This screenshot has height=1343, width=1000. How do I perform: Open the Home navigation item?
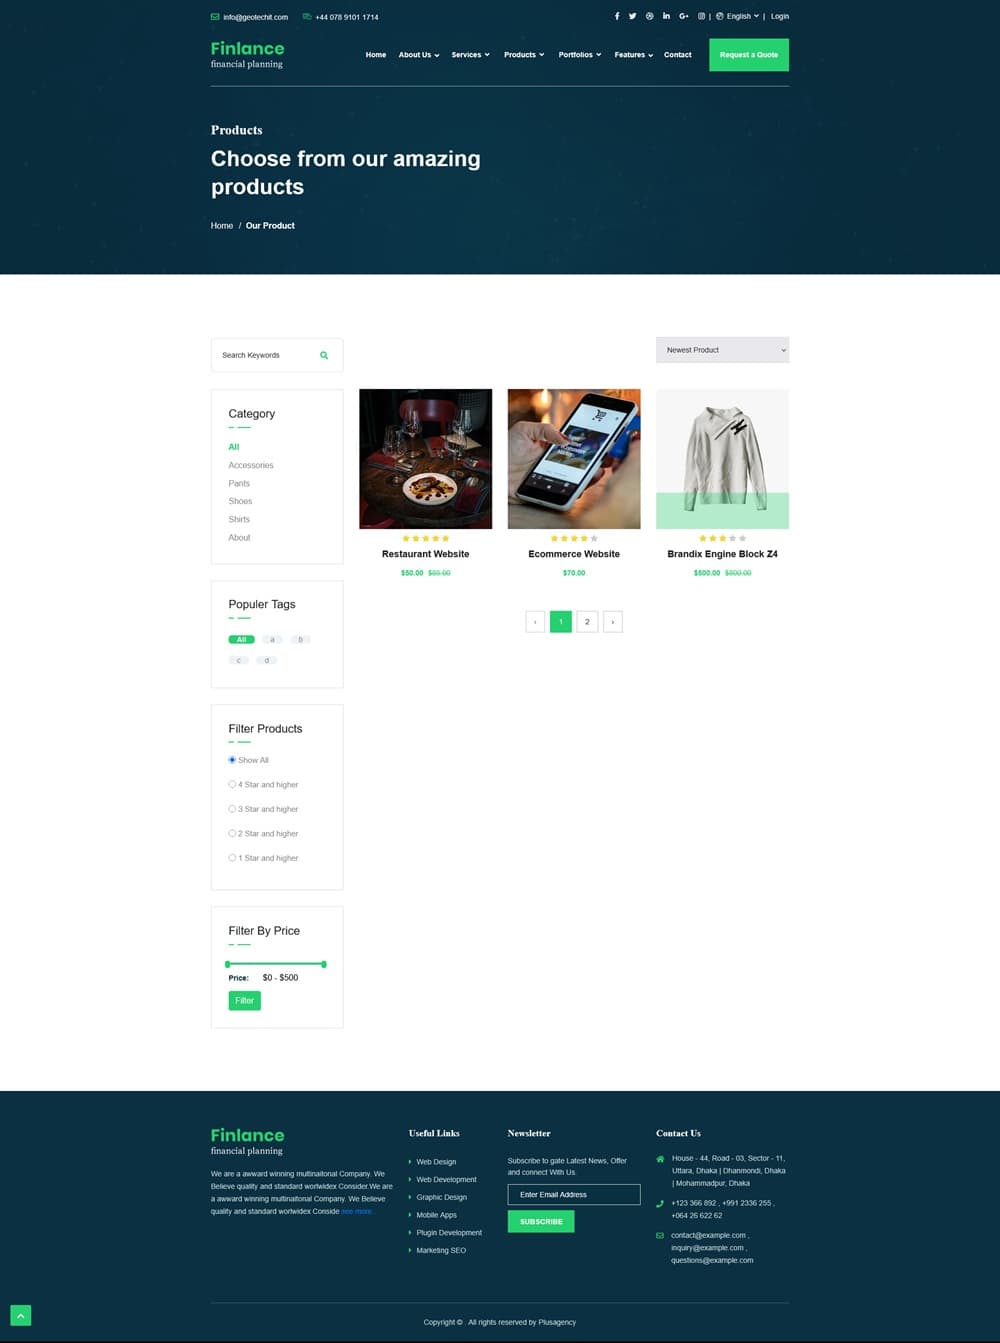click(376, 55)
